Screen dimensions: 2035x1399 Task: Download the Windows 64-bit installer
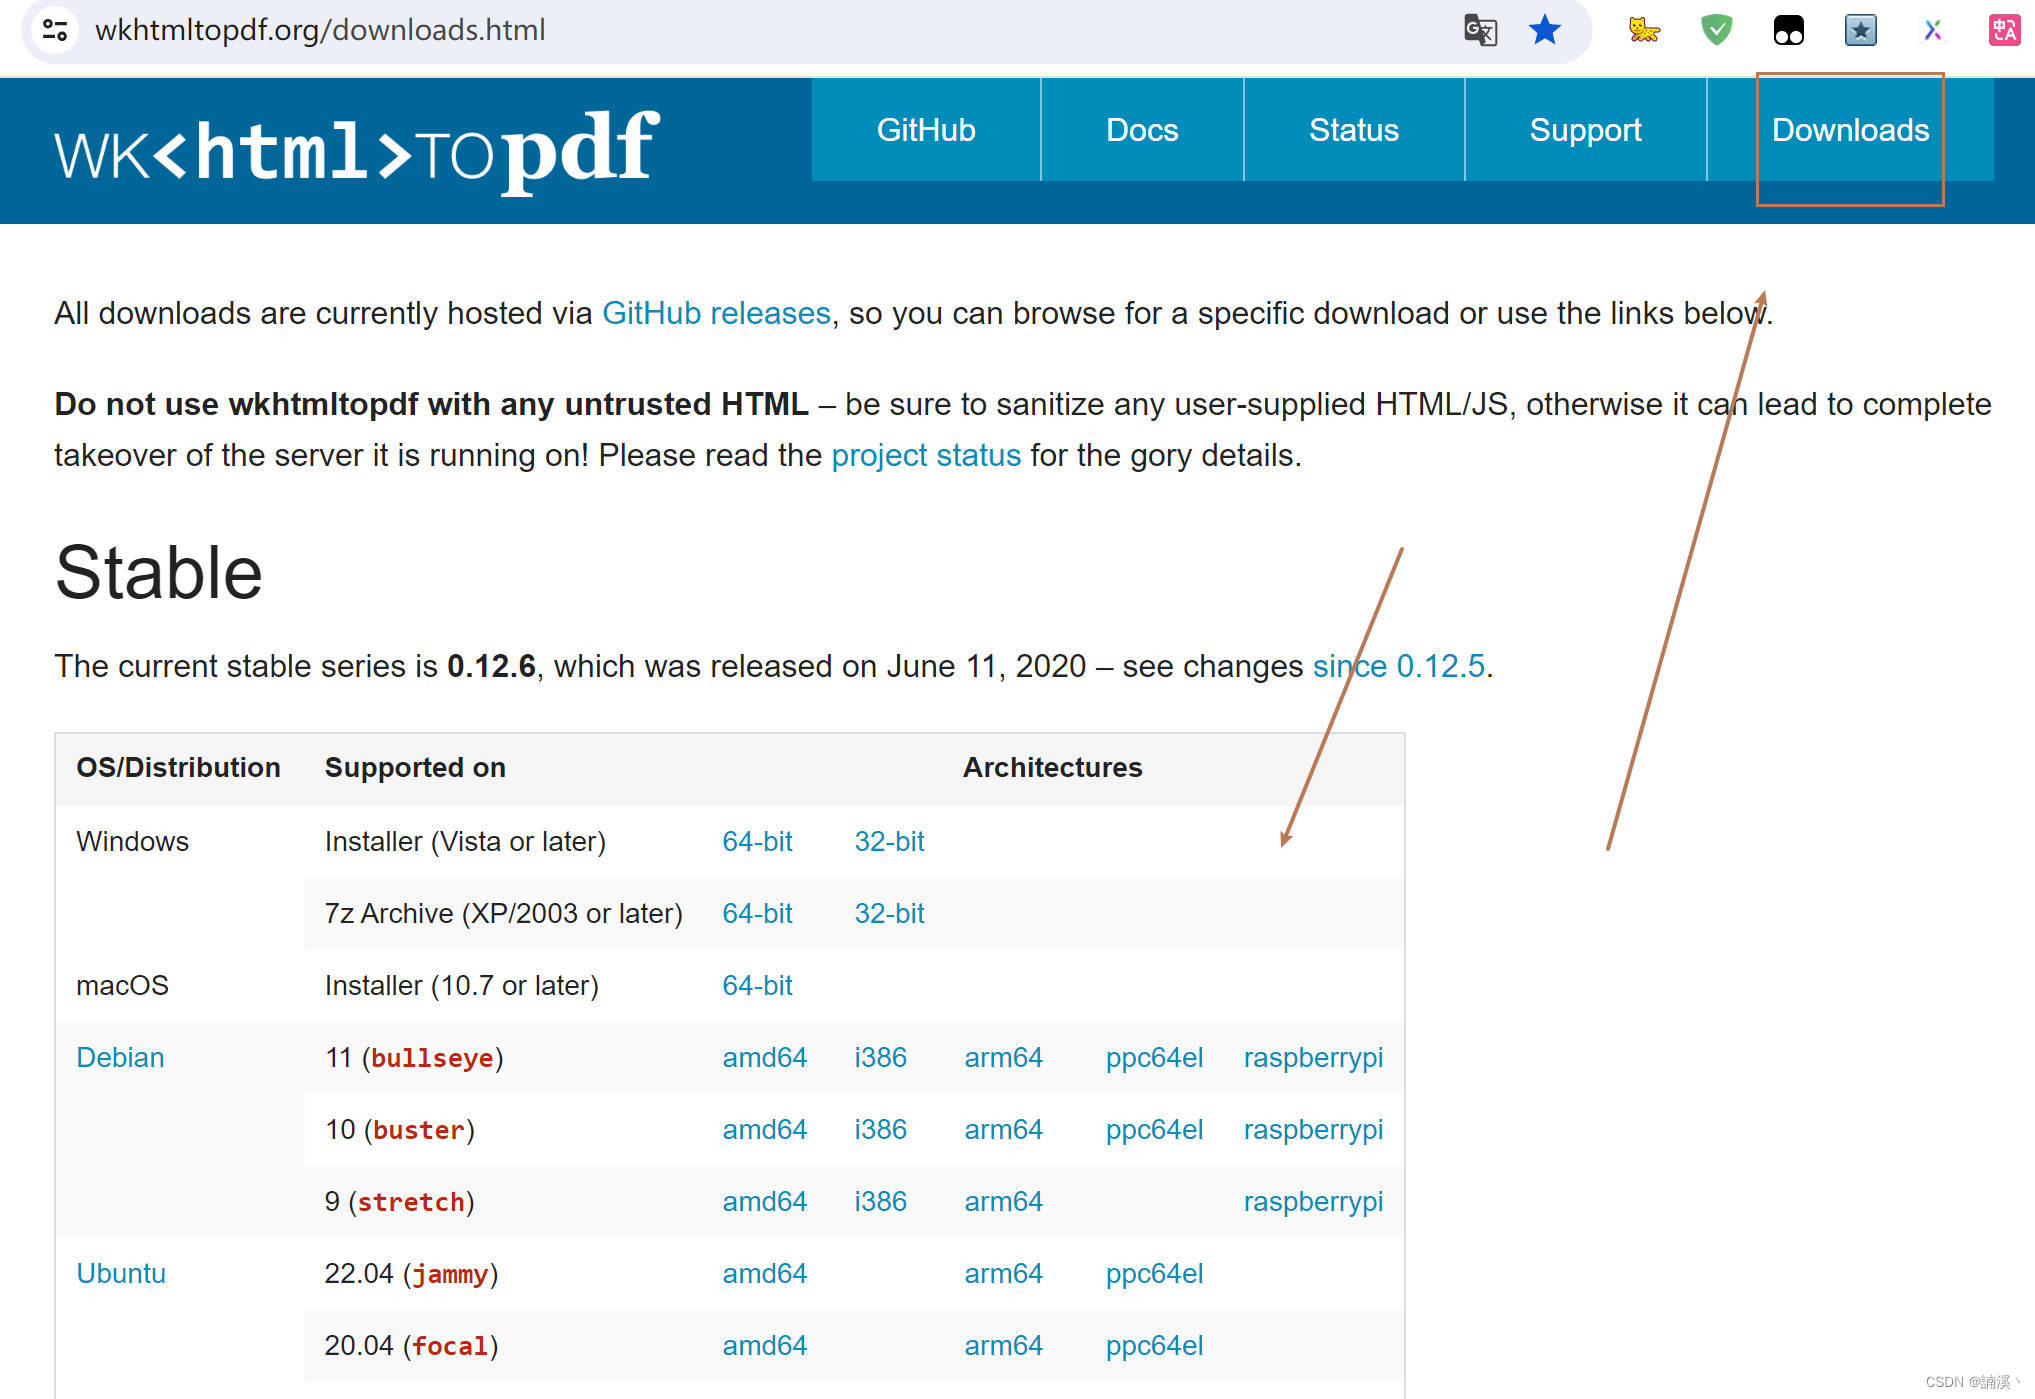pyautogui.click(x=757, y=841)
